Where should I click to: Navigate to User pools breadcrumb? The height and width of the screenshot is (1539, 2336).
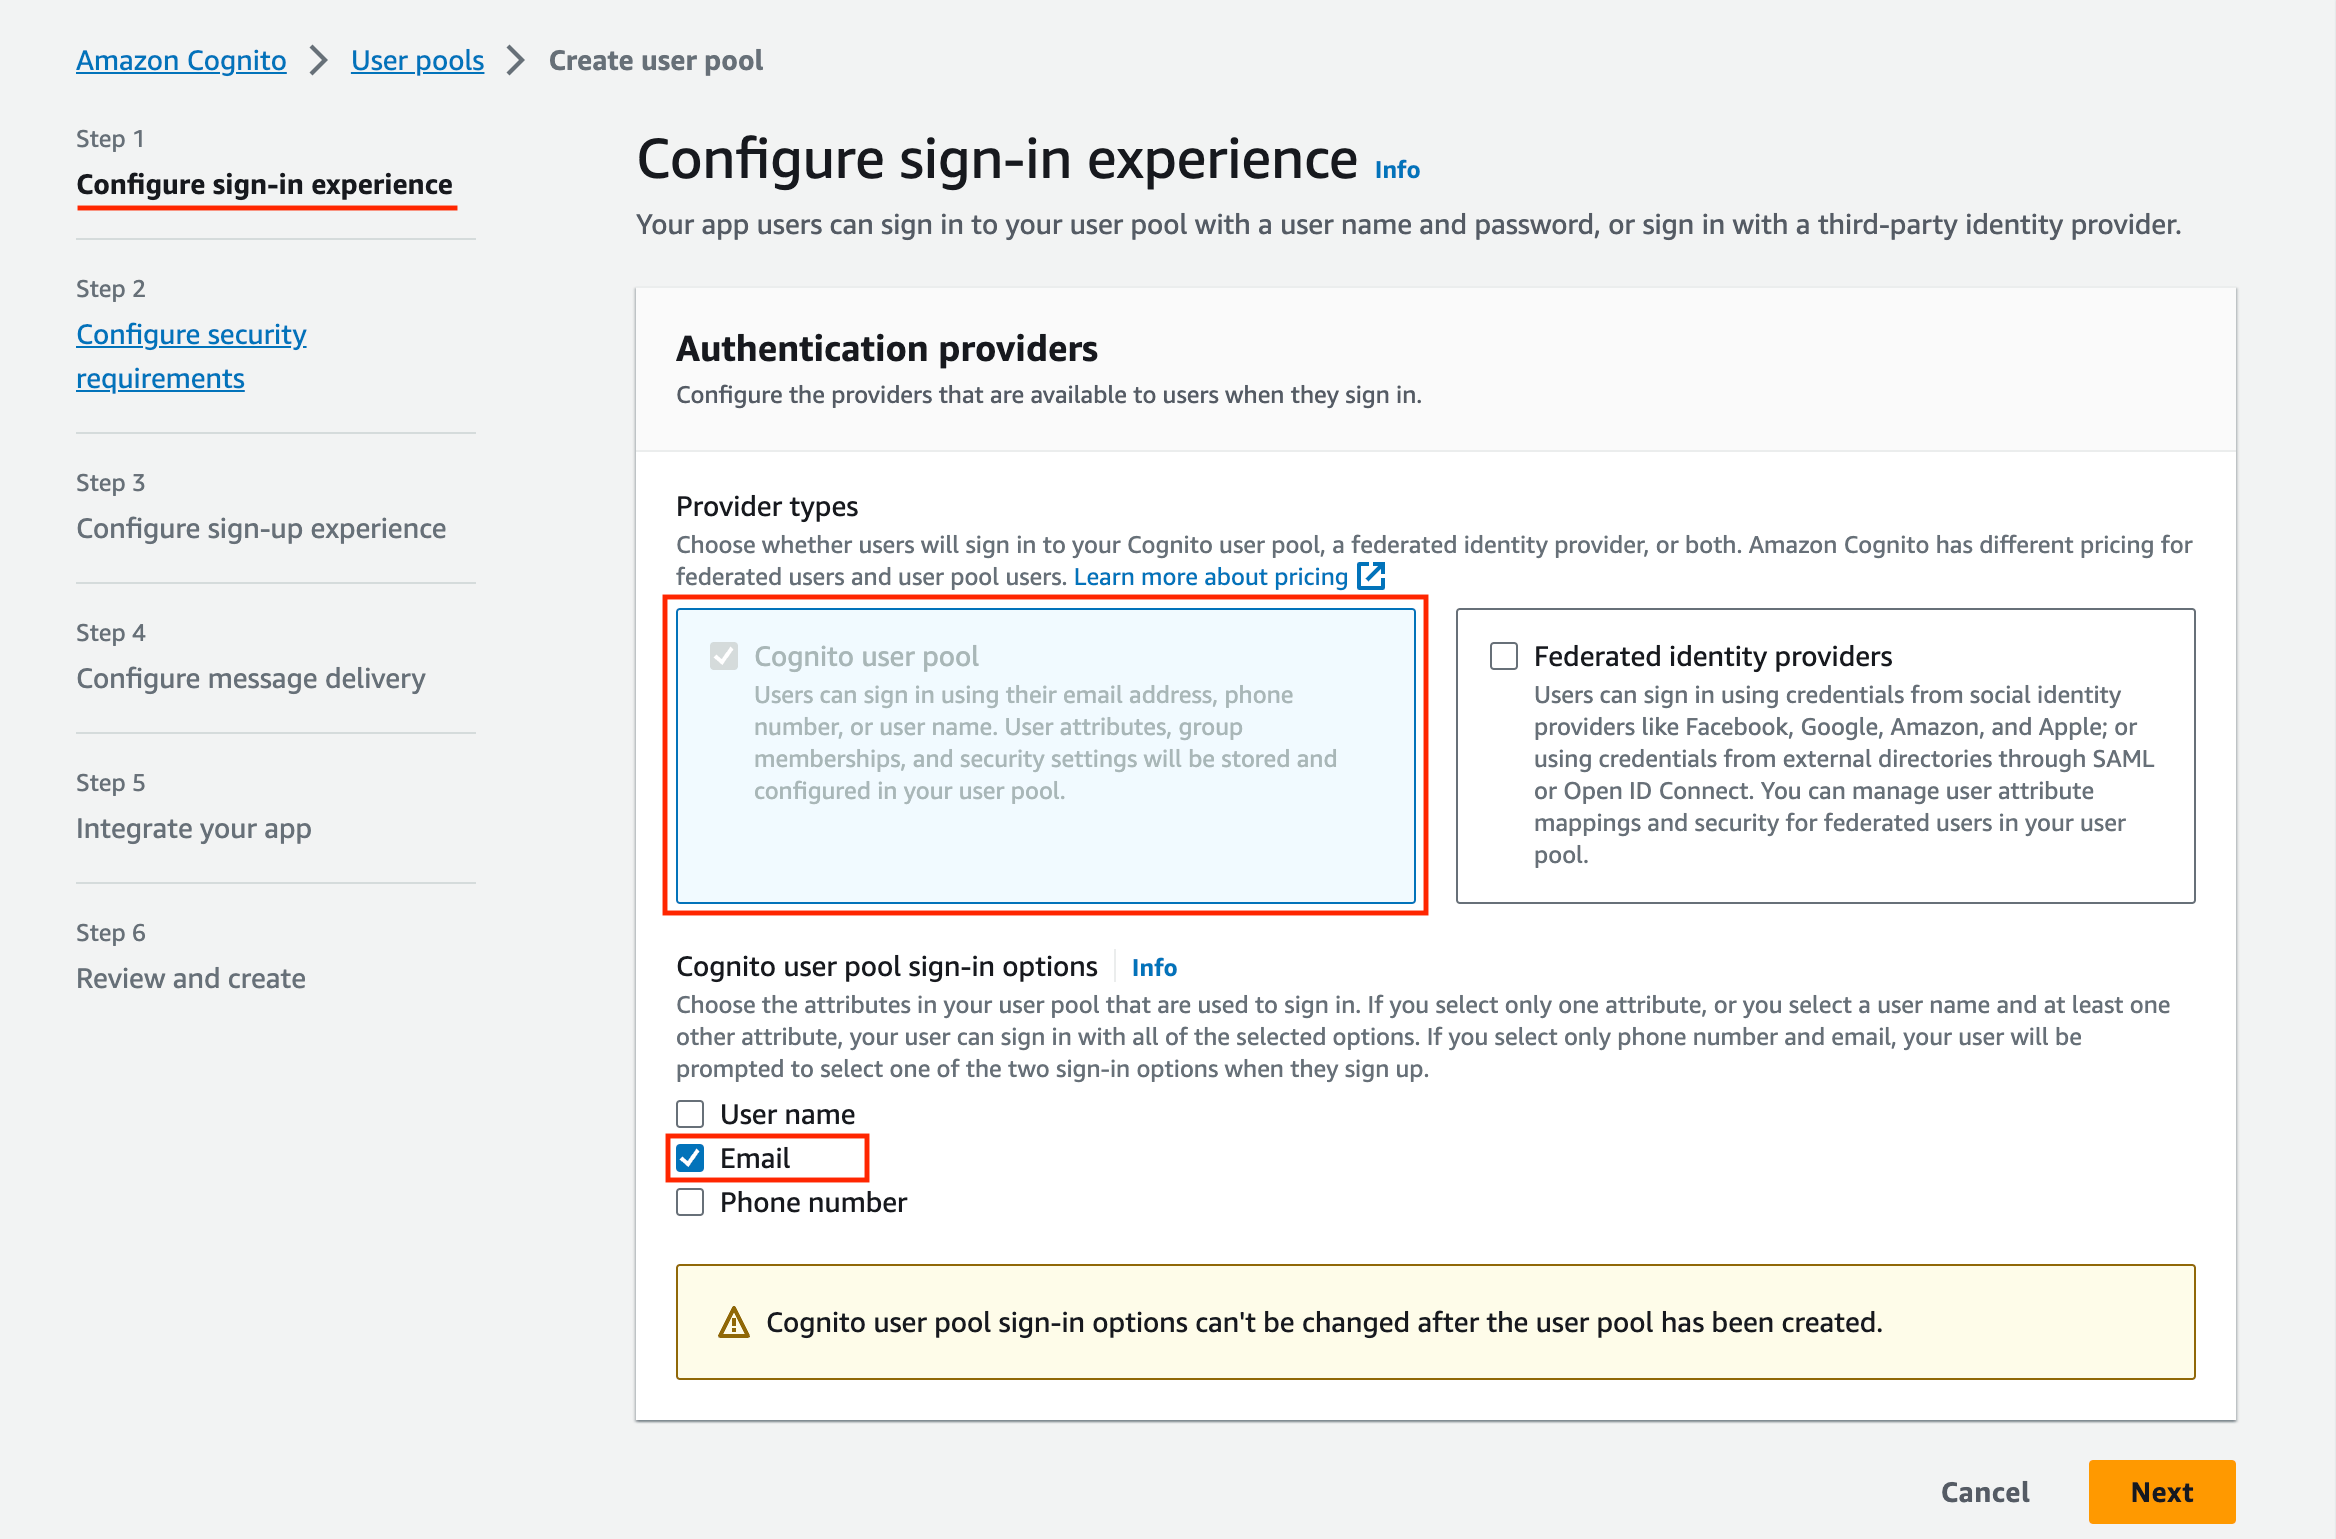pos(417,60)
